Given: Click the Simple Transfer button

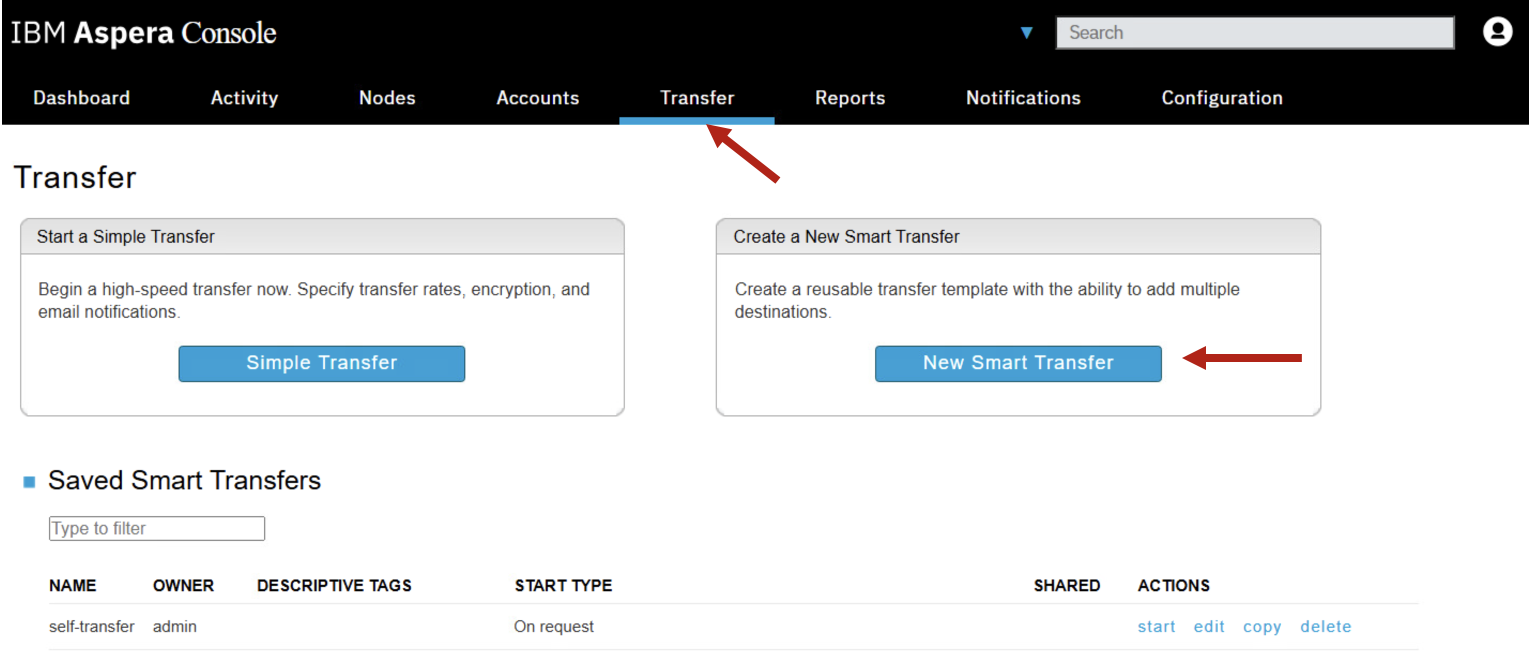Looking at the screenshot, I should click(322, 363).
